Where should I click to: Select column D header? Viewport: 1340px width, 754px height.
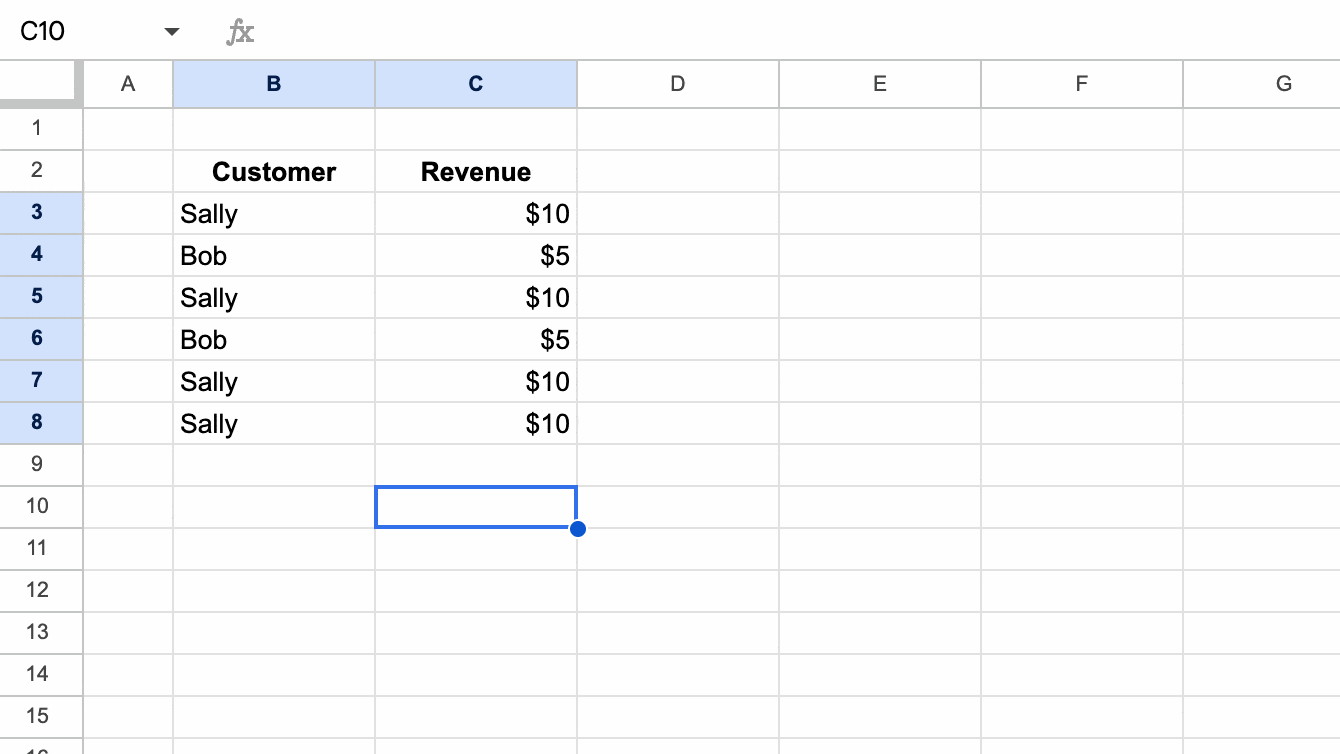678,84
